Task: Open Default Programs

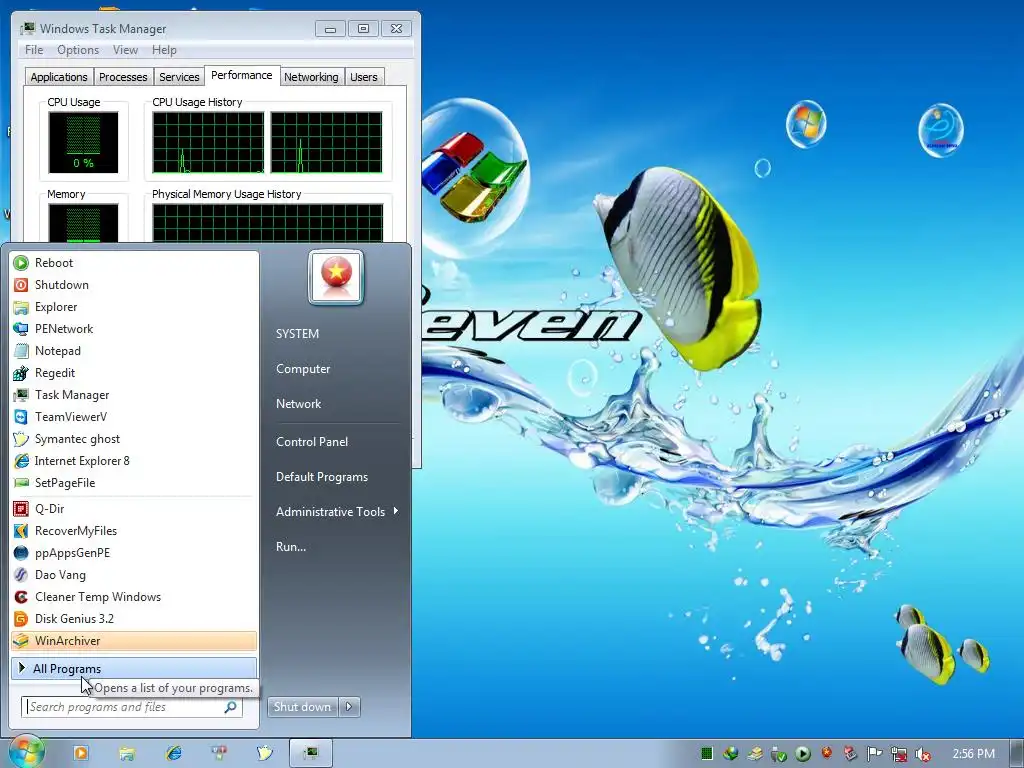Action: tap(322, 477)
